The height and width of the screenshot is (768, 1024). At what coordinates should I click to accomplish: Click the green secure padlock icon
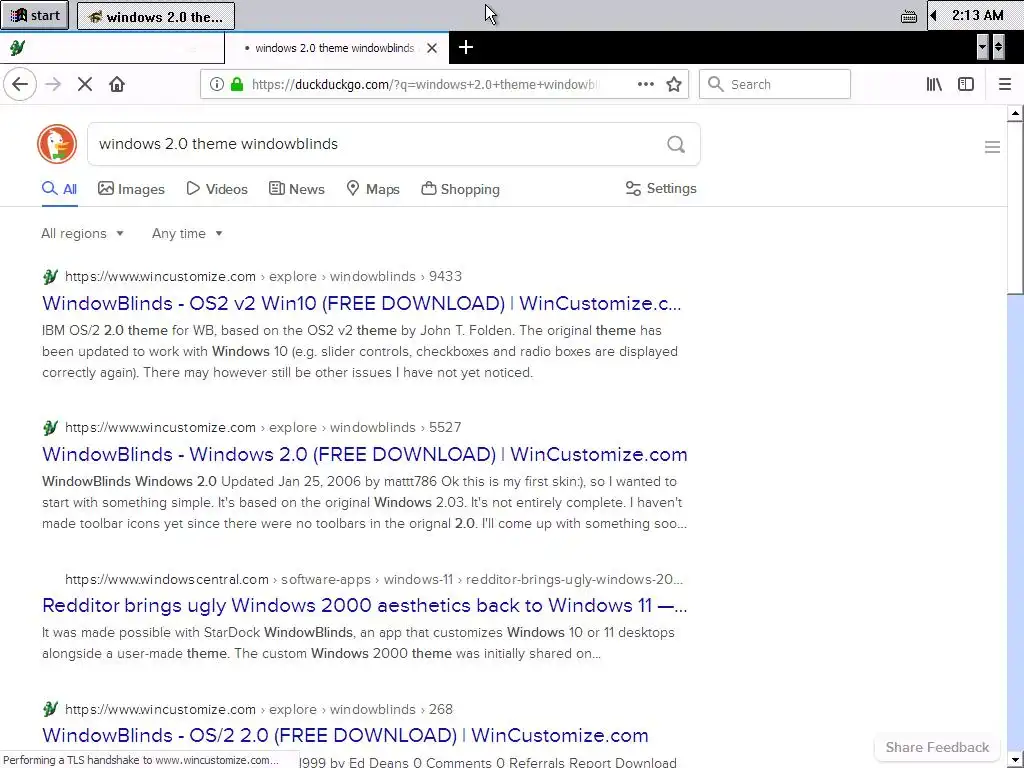click(237, 84)
